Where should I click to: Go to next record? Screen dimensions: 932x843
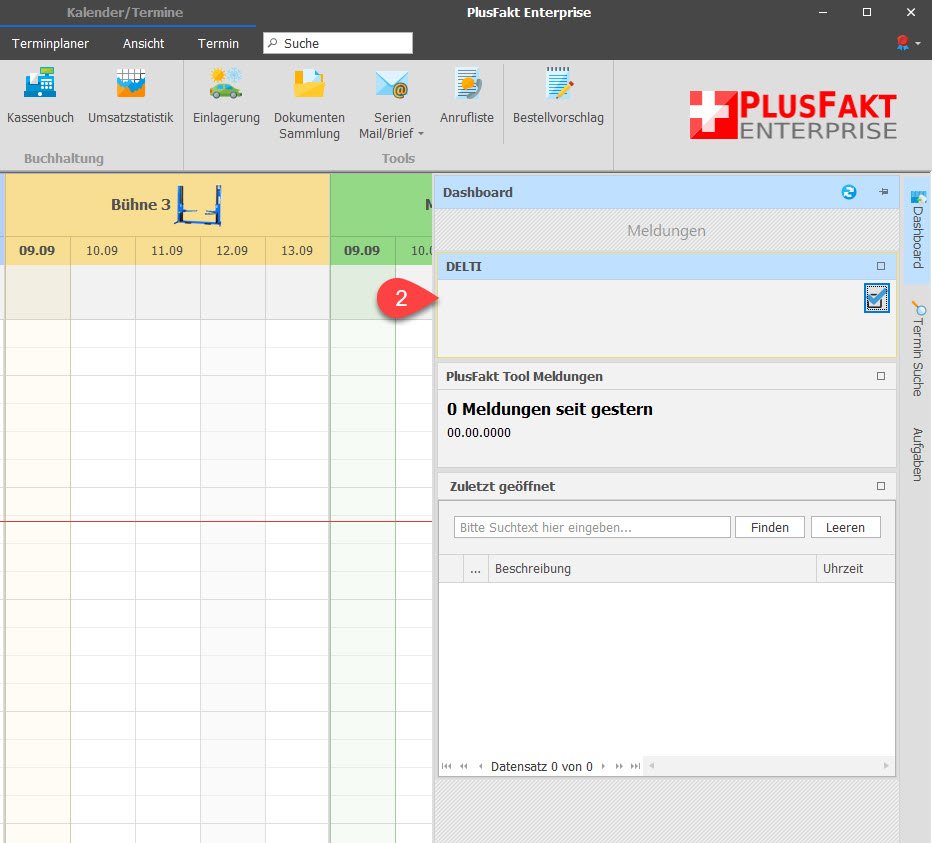[x=603, y=766]
